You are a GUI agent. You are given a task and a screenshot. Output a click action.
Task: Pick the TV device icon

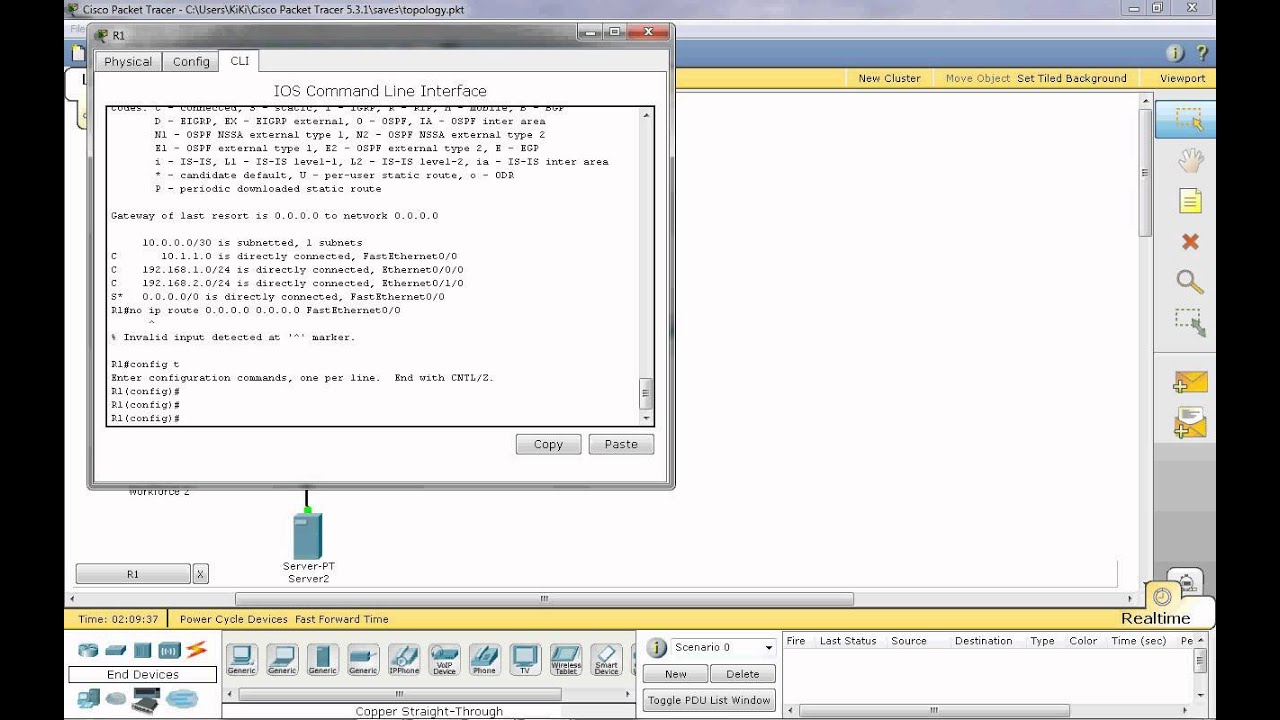(525, 660)
